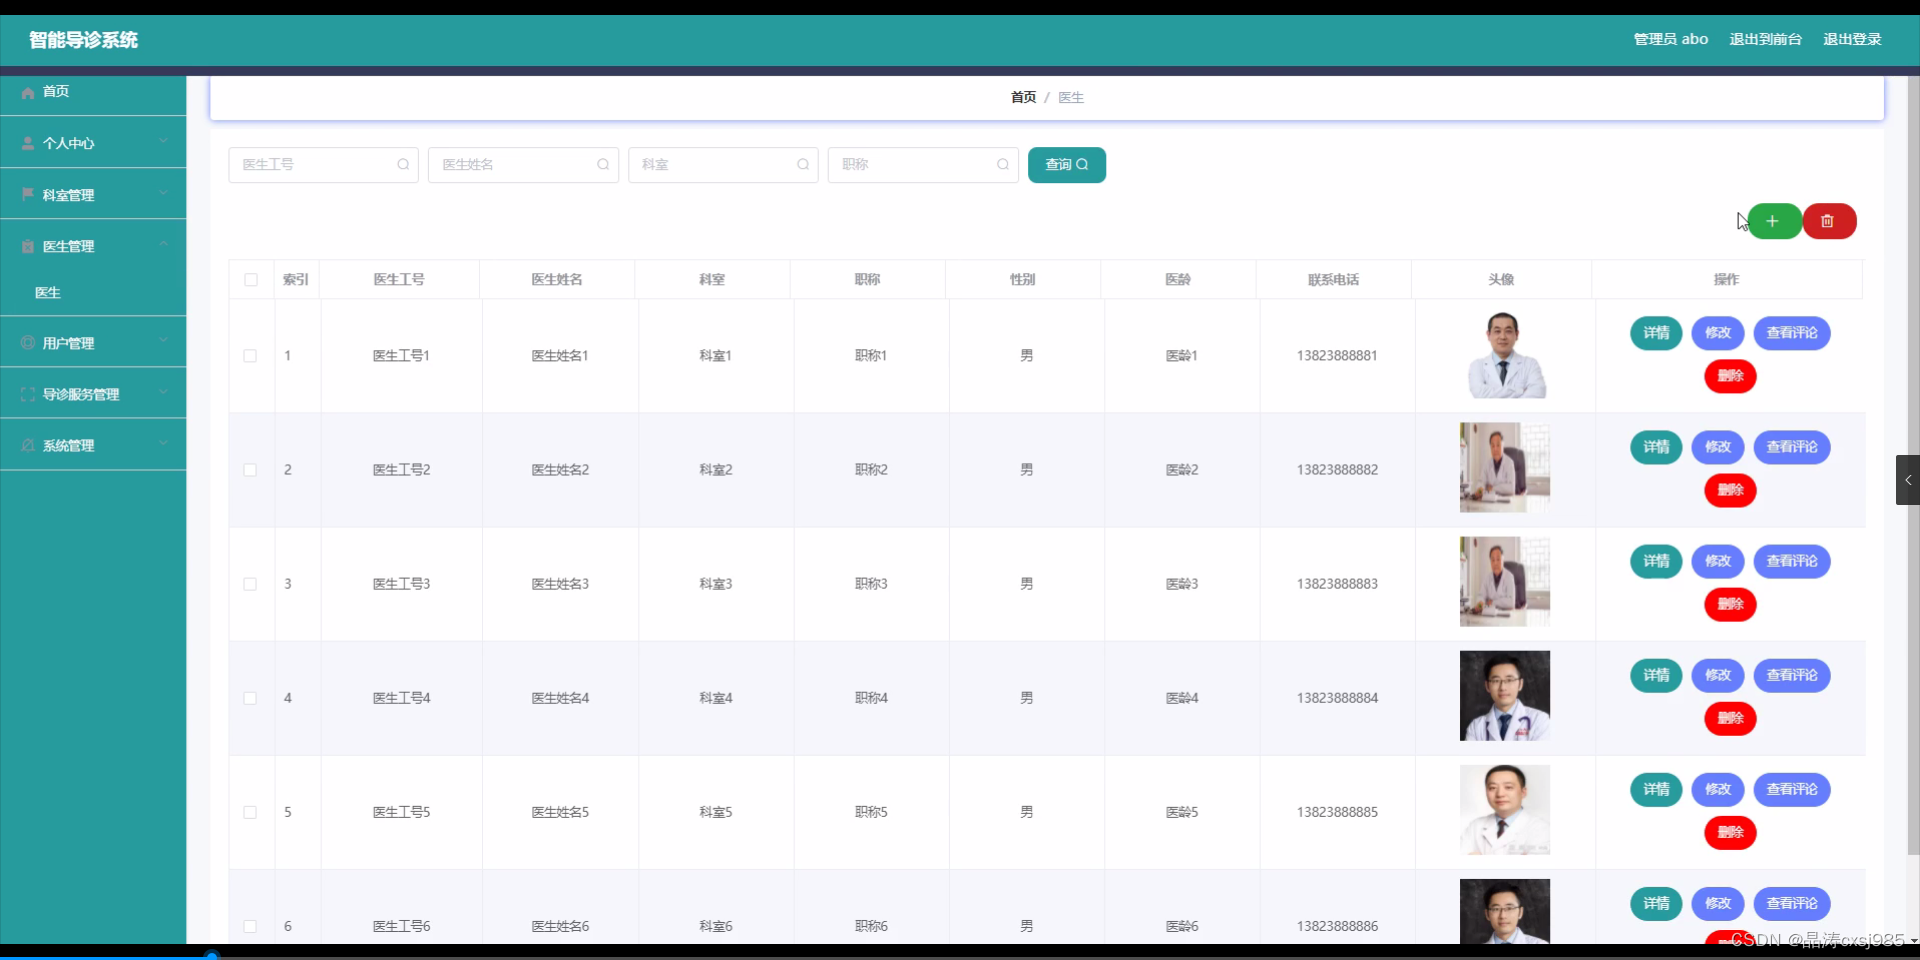Click 退出登录 in the top bar
Image resolution: width=1920 pixels, height=960 pixels.
click(1852, 39)
